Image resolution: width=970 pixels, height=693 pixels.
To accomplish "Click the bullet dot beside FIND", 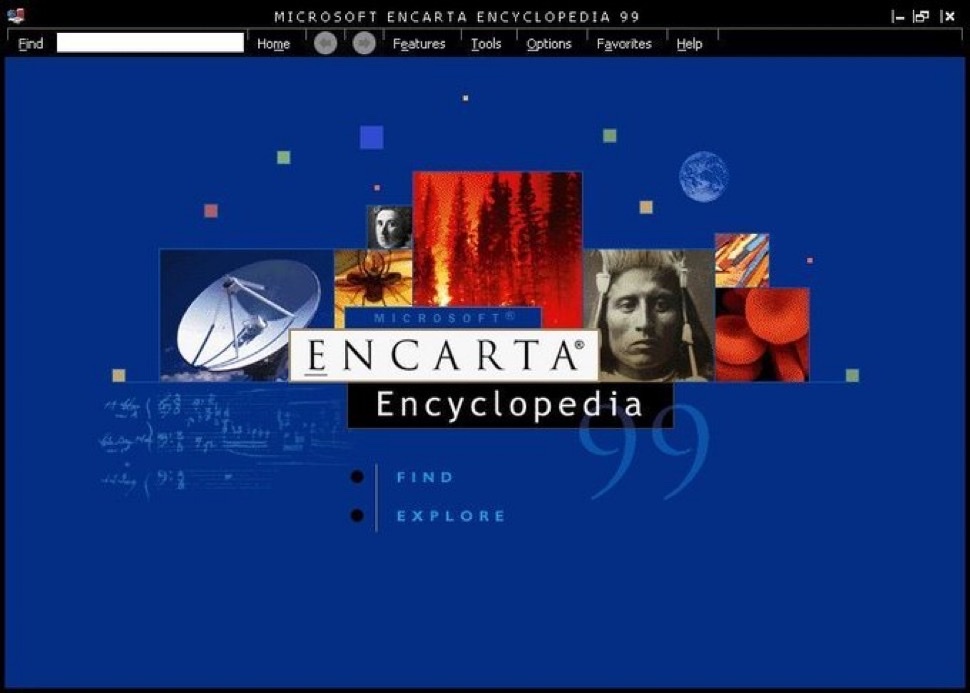I will [x=357, y=476].
